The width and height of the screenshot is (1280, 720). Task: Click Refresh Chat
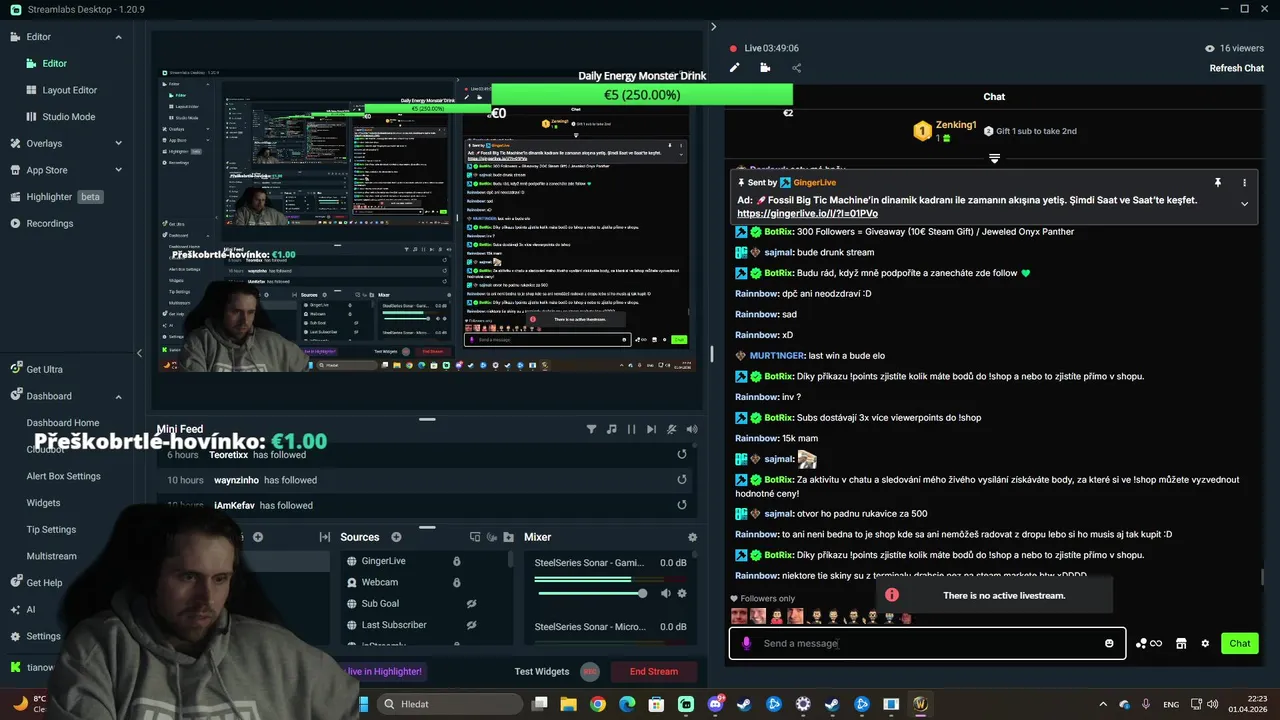[1237, 68]
